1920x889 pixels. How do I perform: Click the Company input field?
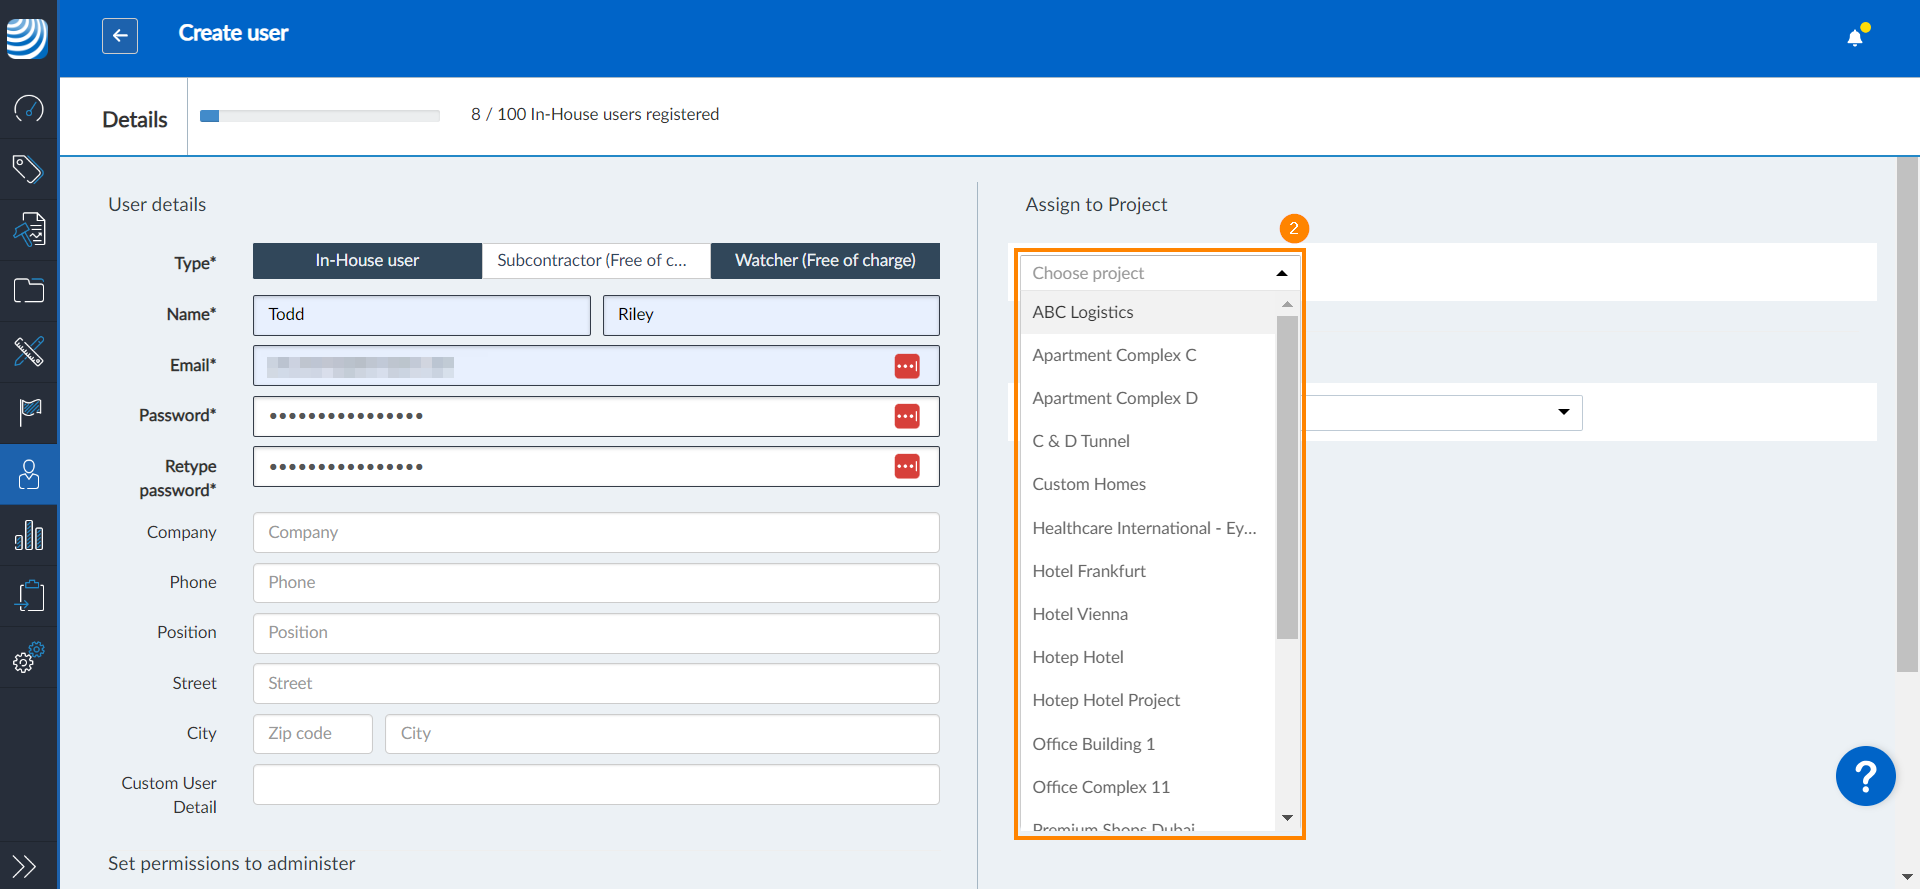tap(596, 533)
